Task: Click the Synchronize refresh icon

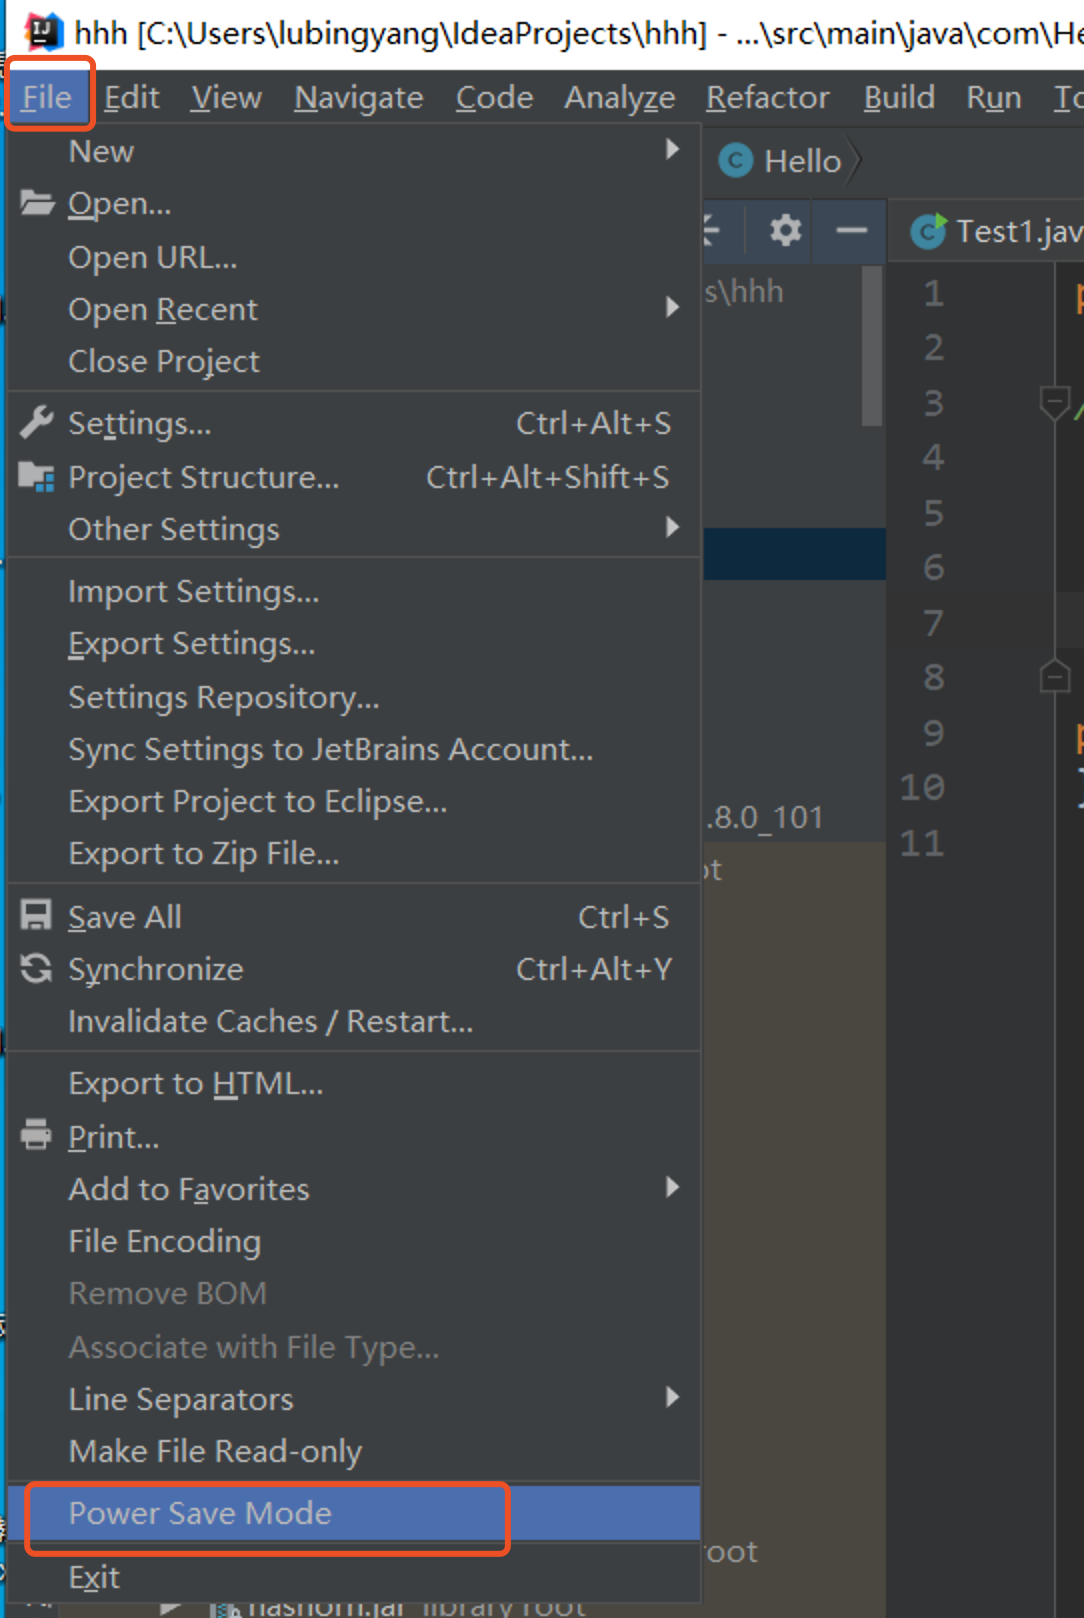Action: pyautogui.click(x=37, y=968)
